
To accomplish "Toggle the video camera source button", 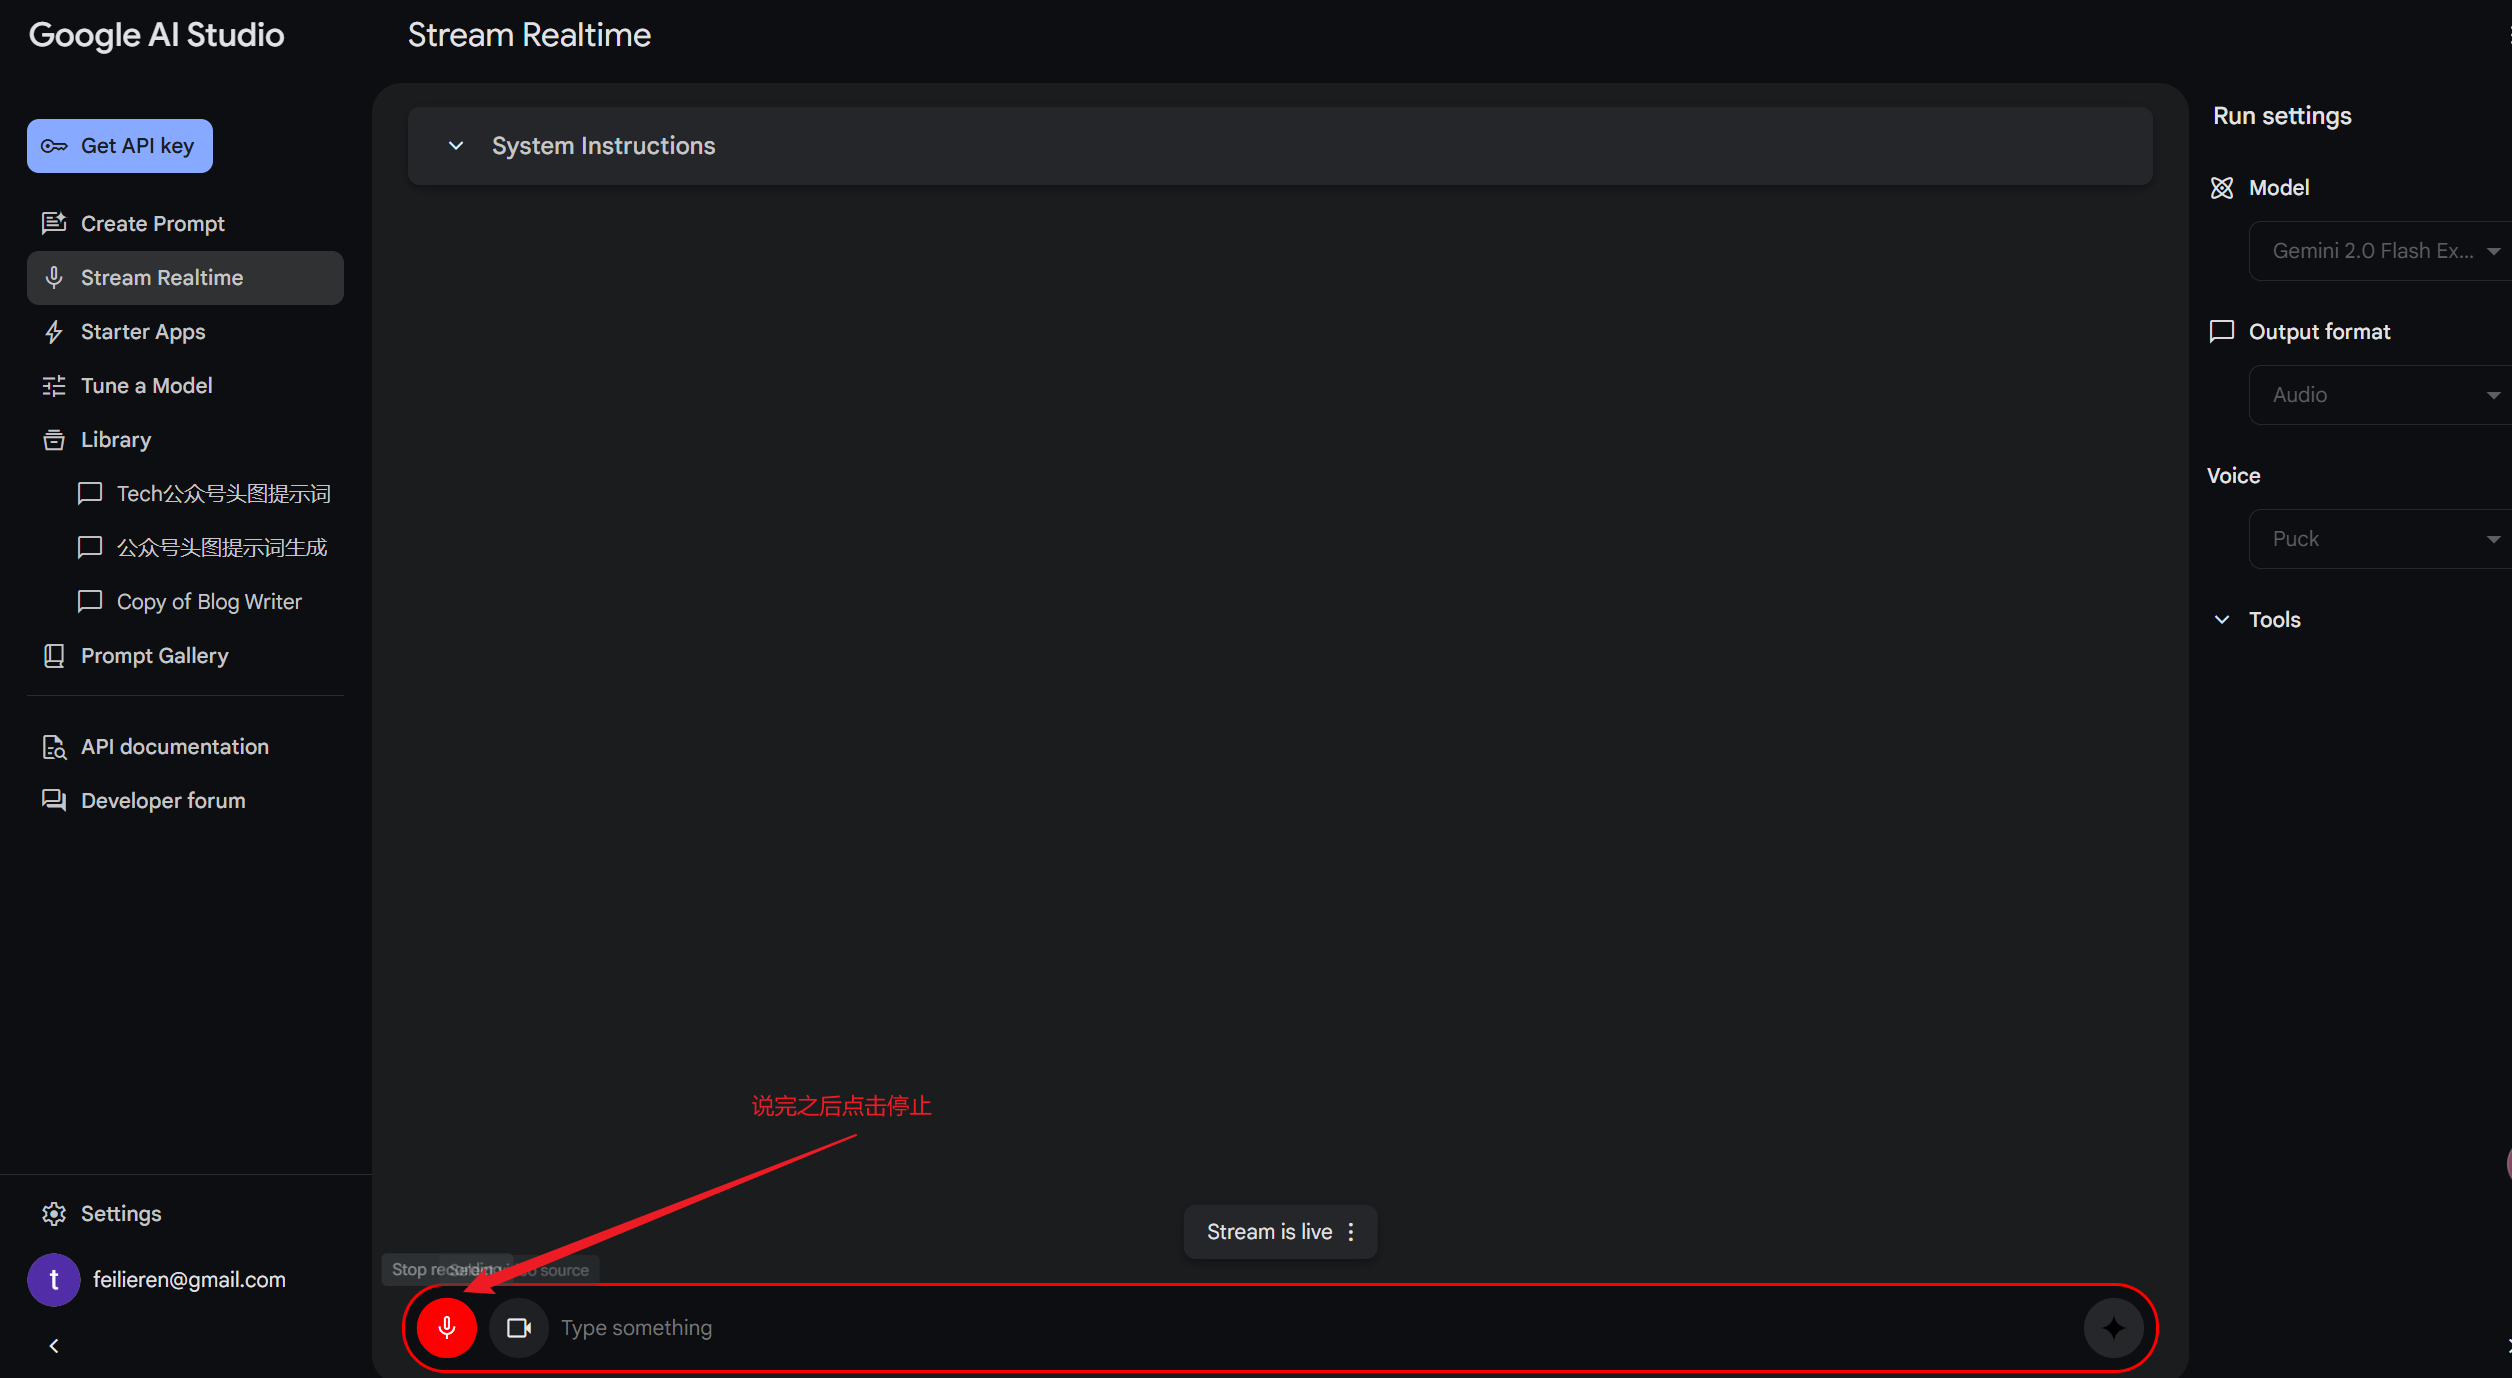I will [518, 1327].
